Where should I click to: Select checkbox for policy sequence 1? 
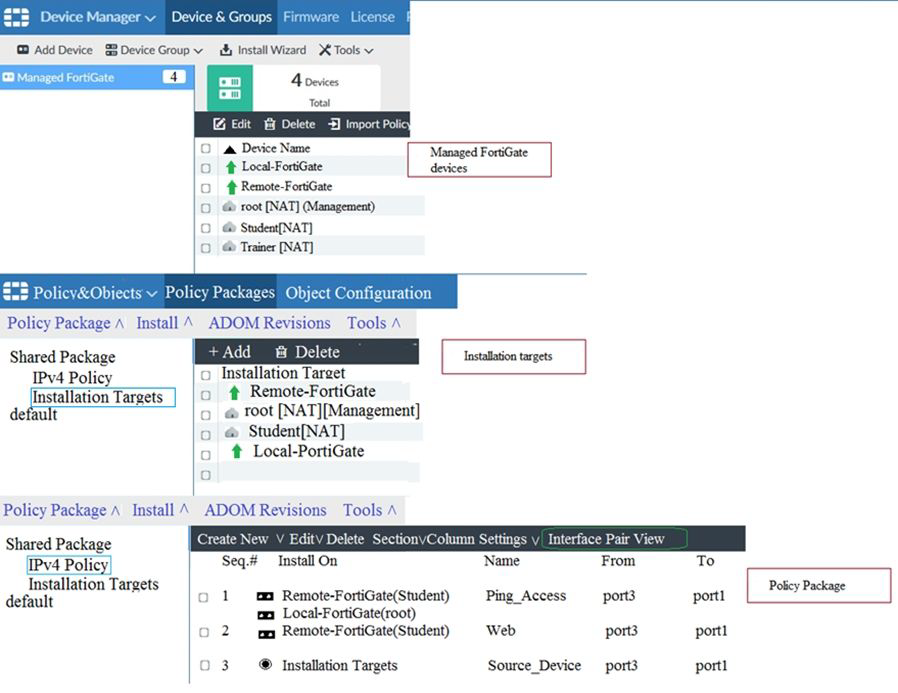click(x=204, y=597)
